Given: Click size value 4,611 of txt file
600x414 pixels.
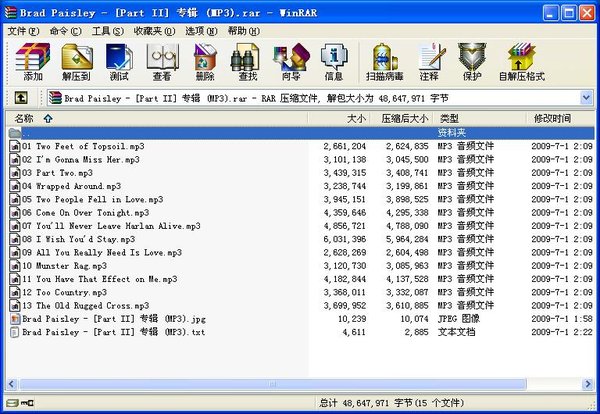Looking at the screenshot, I should (354, 332).
